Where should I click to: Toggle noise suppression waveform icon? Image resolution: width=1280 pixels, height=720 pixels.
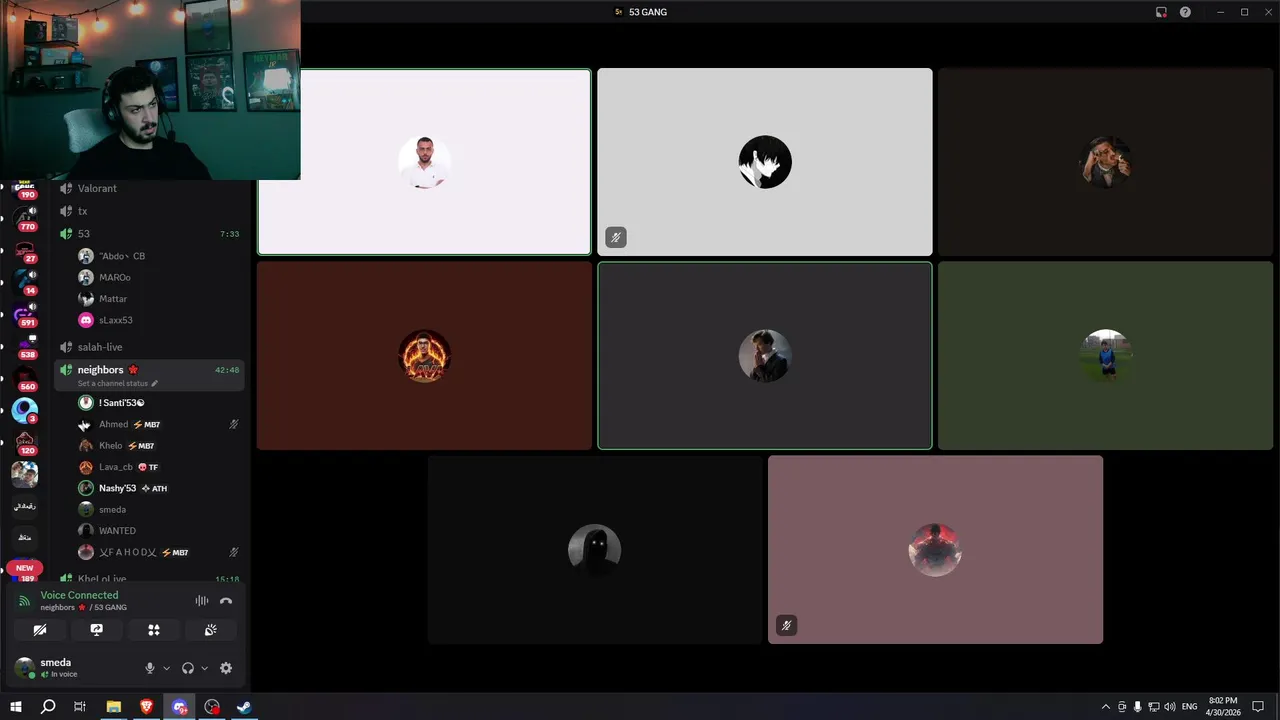pos(202,601)
